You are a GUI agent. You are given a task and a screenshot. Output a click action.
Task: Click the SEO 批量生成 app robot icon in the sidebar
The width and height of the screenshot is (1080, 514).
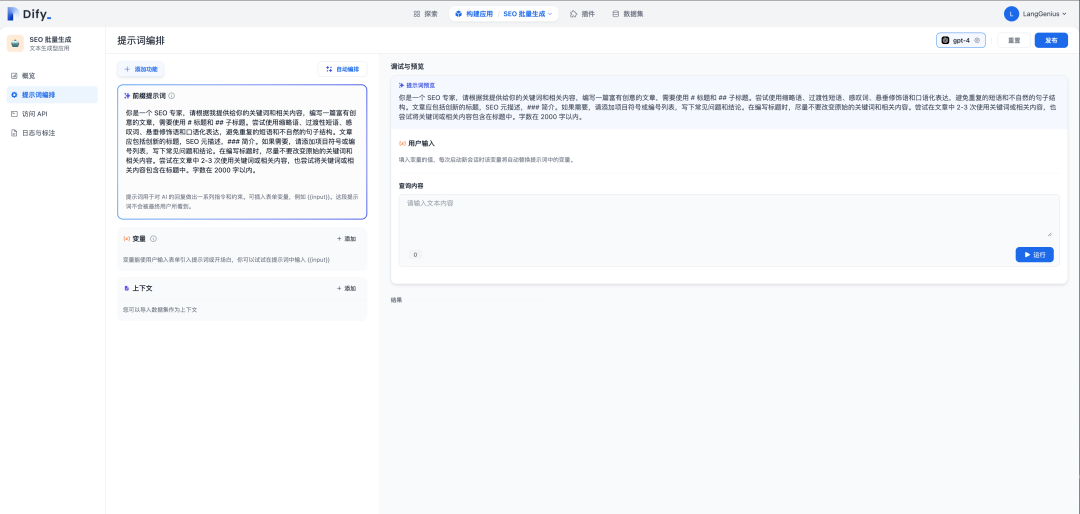tap(15, 43)
